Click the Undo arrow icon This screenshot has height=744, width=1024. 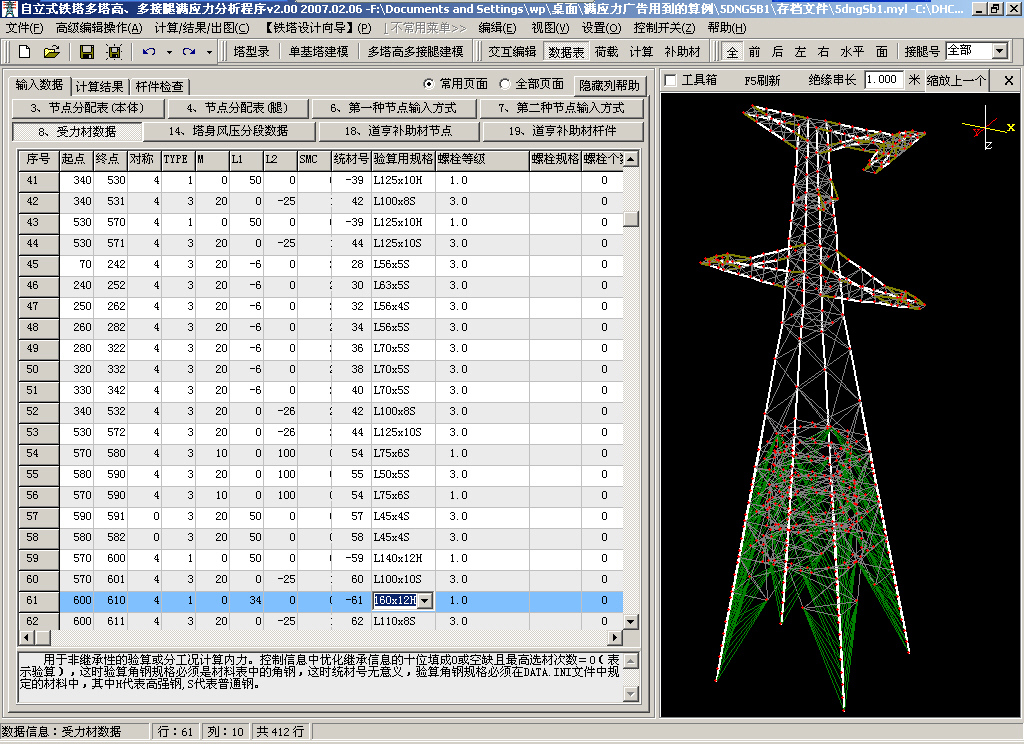click(149, 52)
